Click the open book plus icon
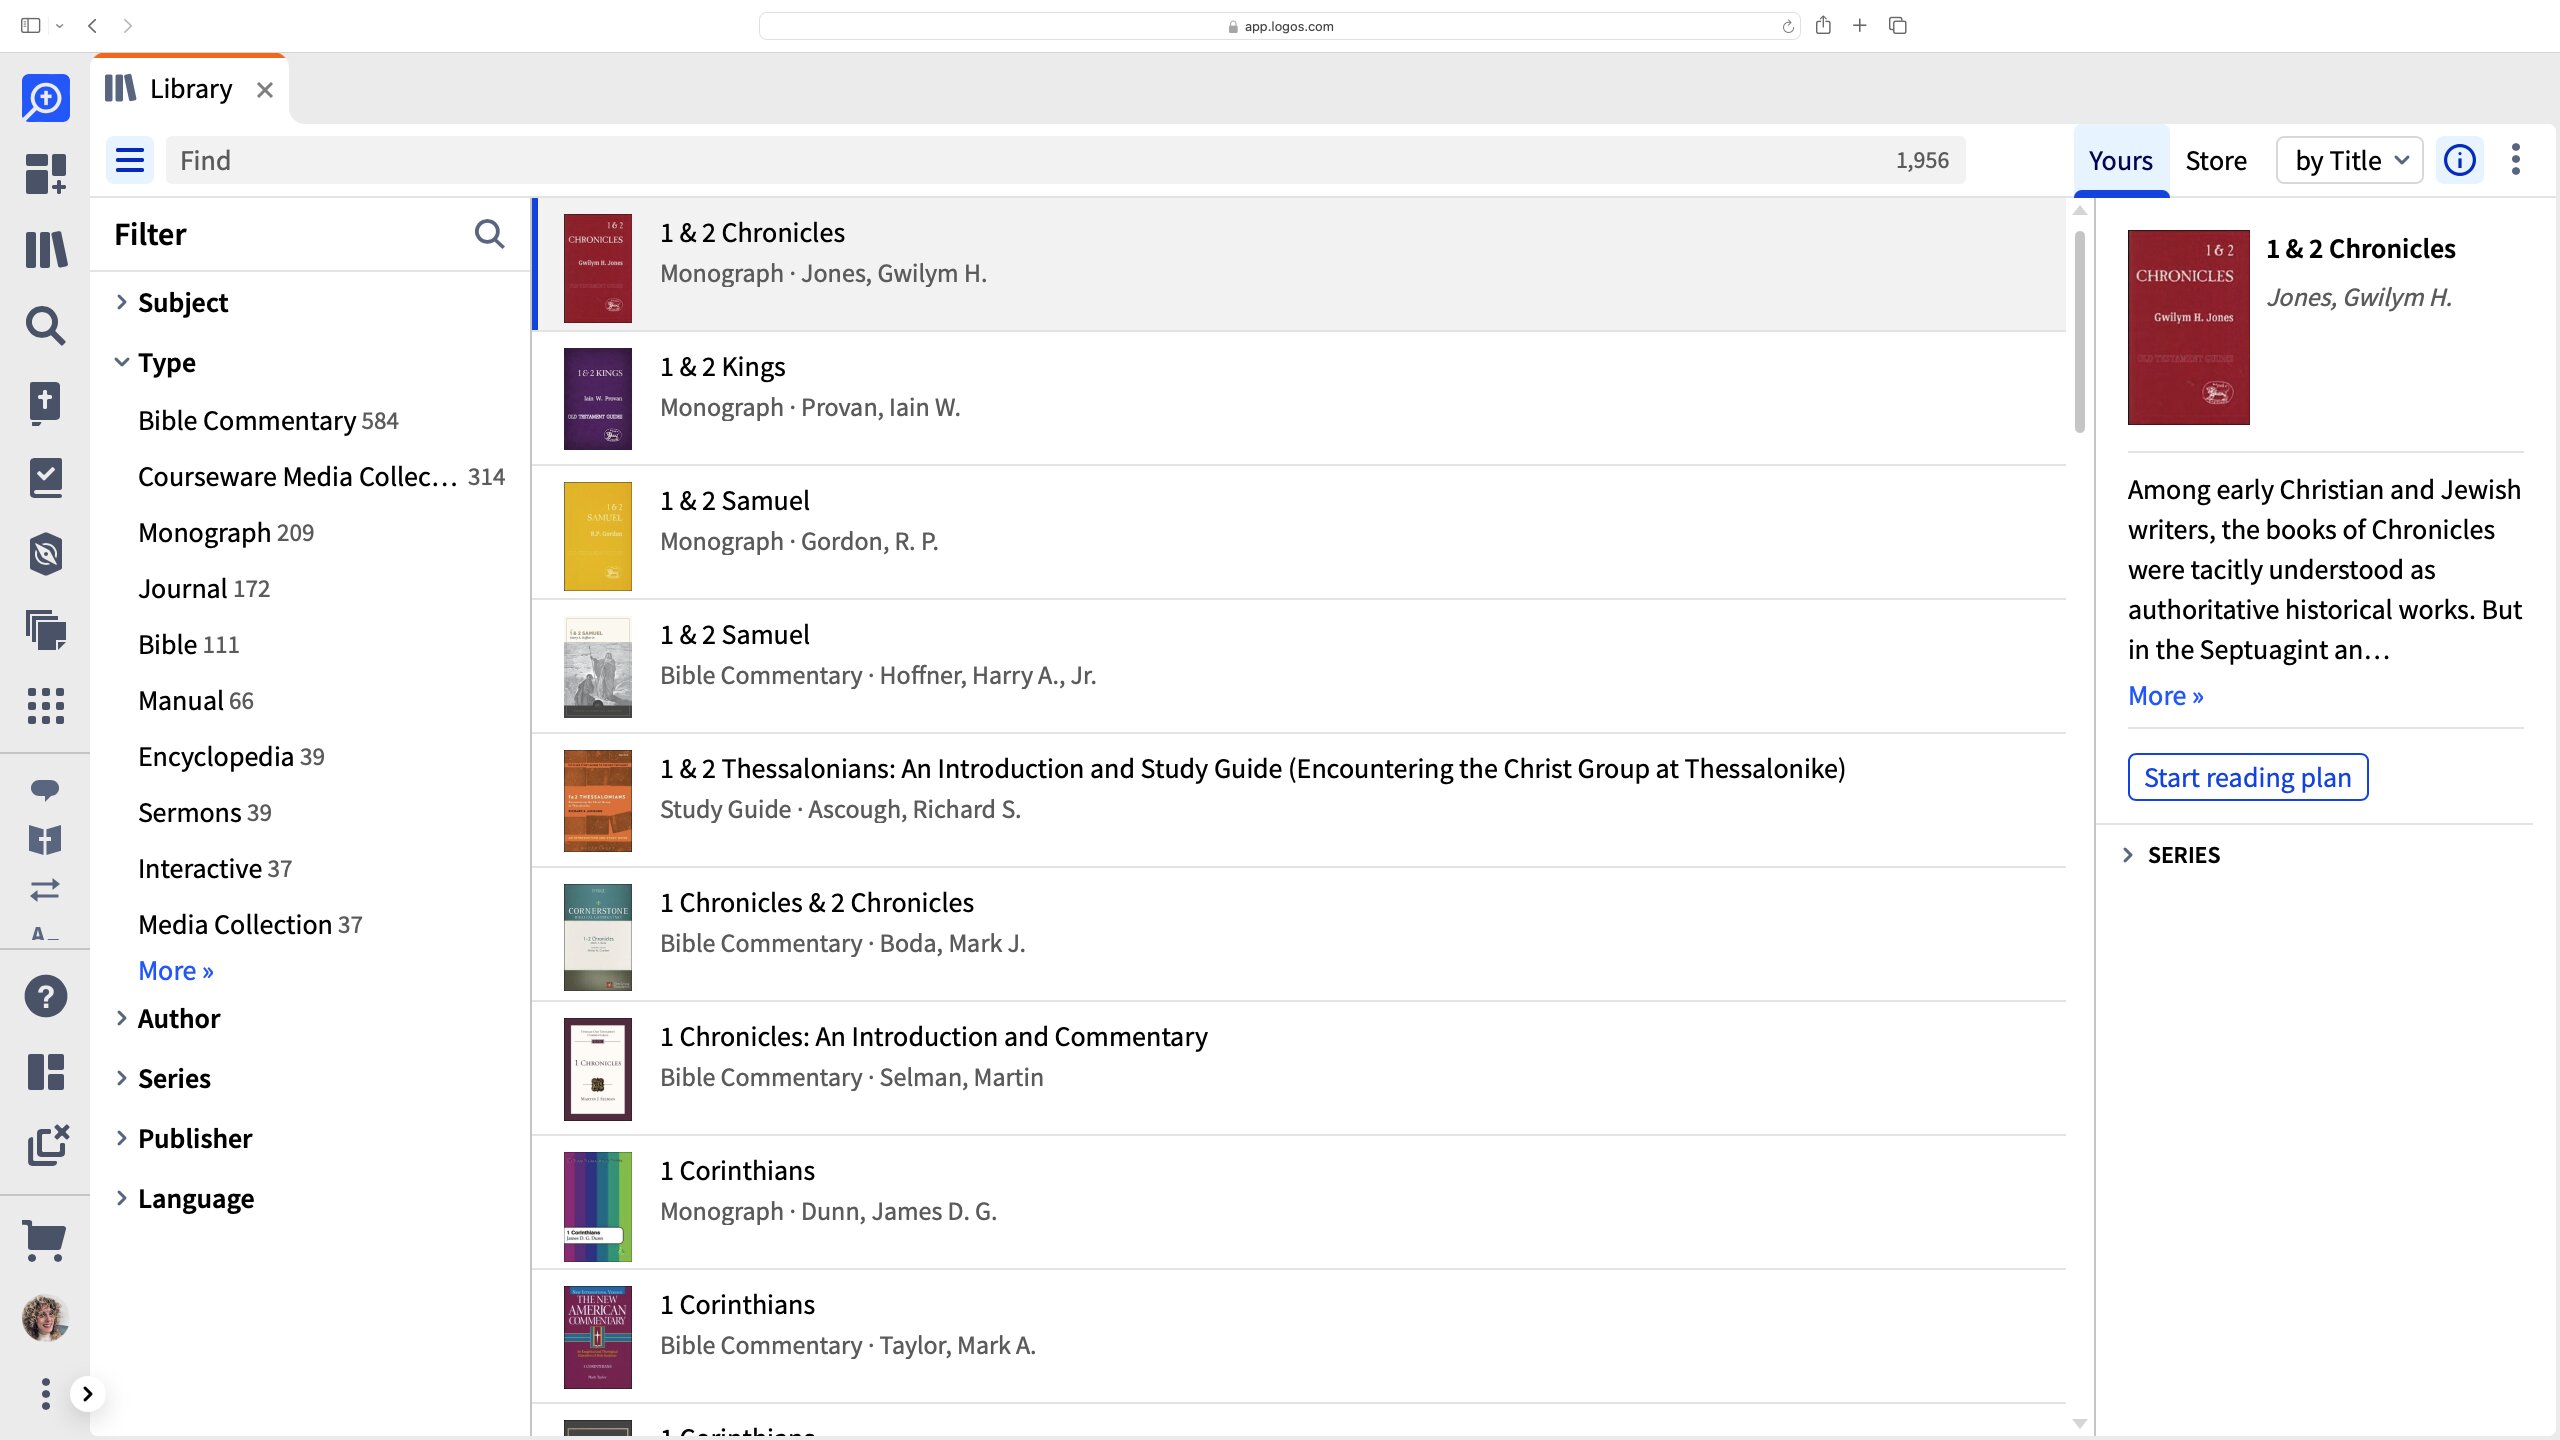Image resolution: width=2560 pixels, height=1440 pixels. 45,840
